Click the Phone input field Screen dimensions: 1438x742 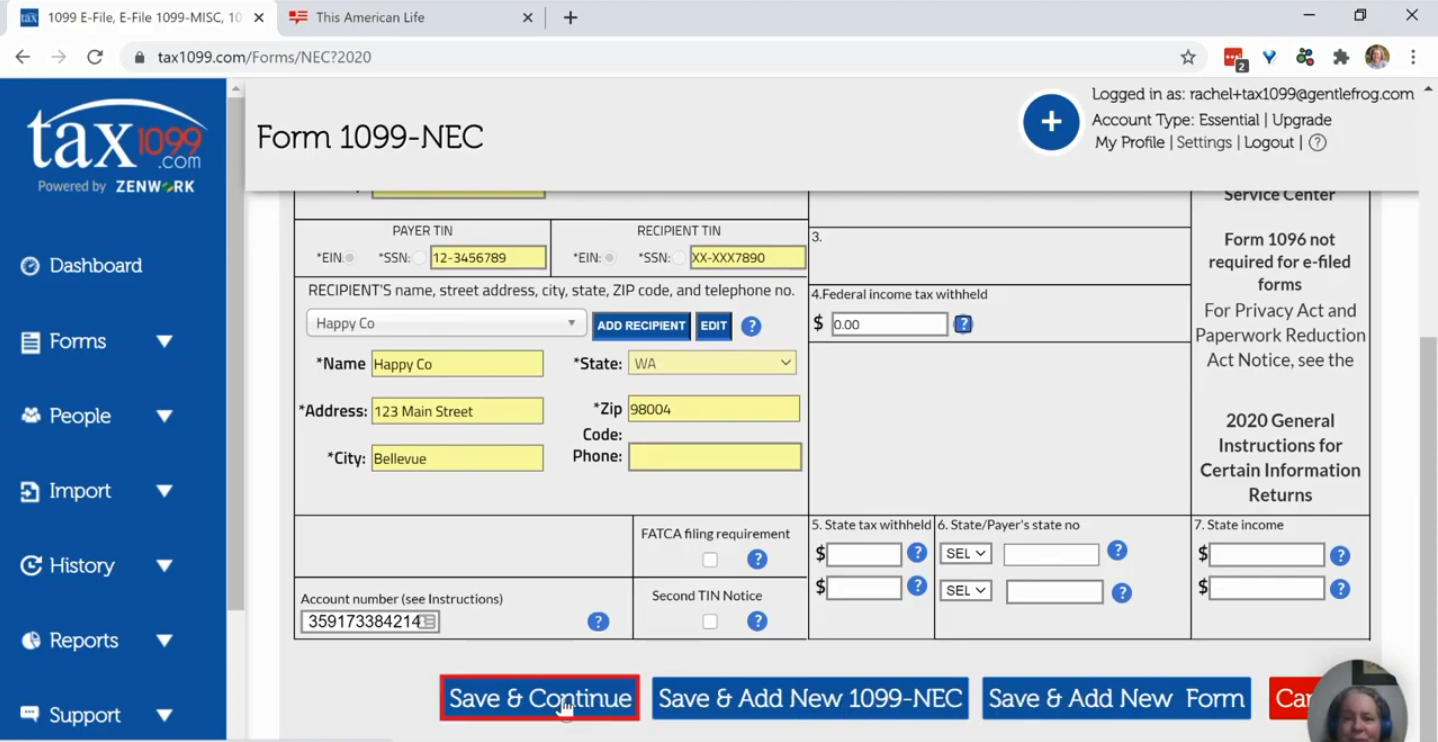click(715, 457)
